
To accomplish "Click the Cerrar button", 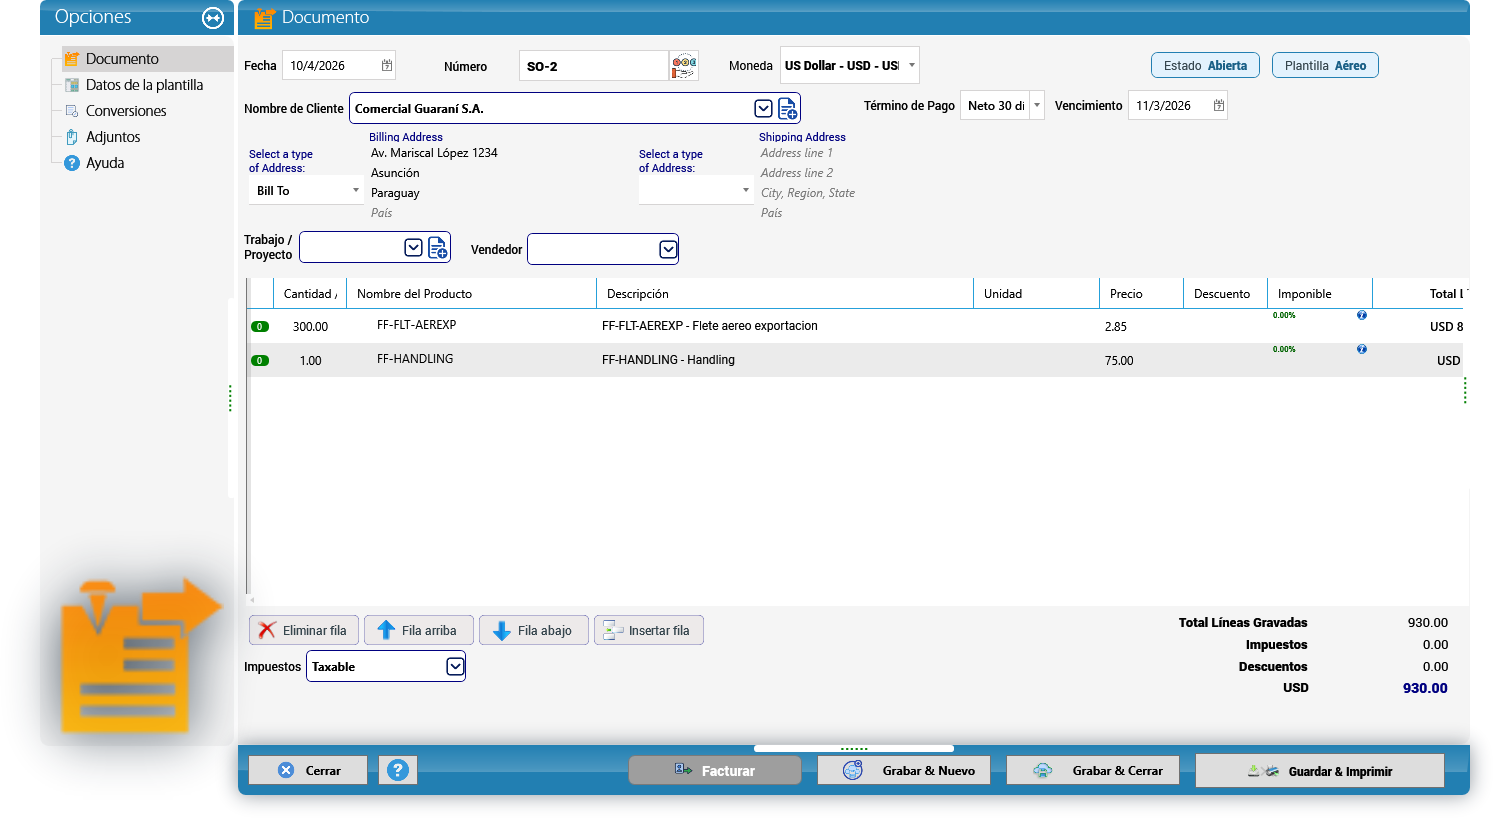I will 308,770.
